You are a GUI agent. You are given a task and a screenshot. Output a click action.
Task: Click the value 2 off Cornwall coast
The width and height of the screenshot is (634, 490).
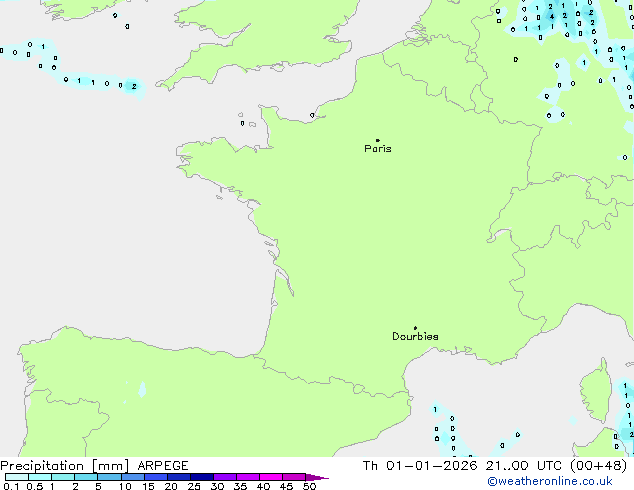[134, 87]
